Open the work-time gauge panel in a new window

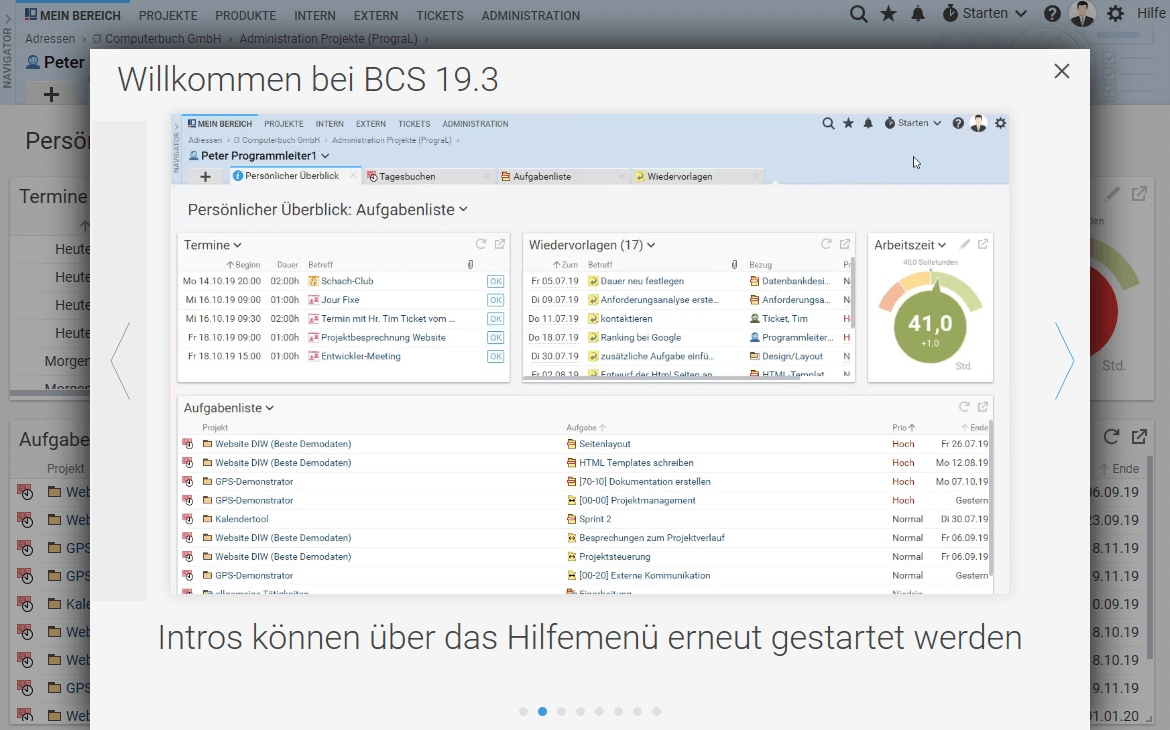1139,194
